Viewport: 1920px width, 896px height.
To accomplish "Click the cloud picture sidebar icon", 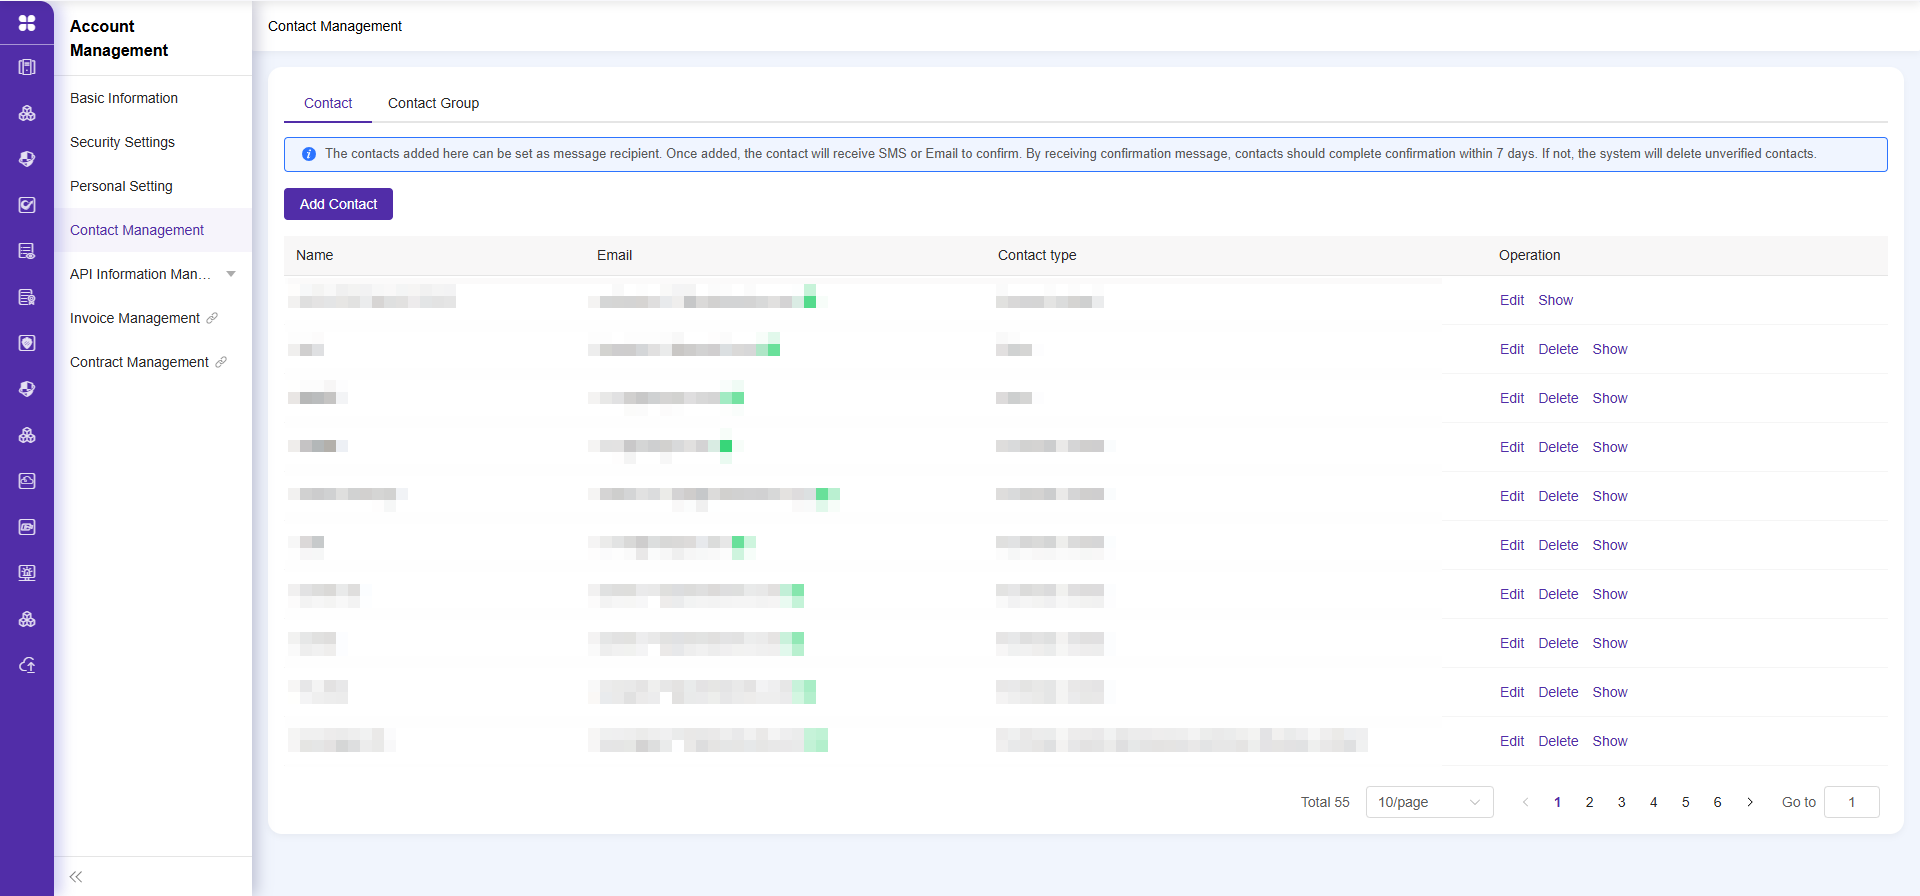I will 27,481.
